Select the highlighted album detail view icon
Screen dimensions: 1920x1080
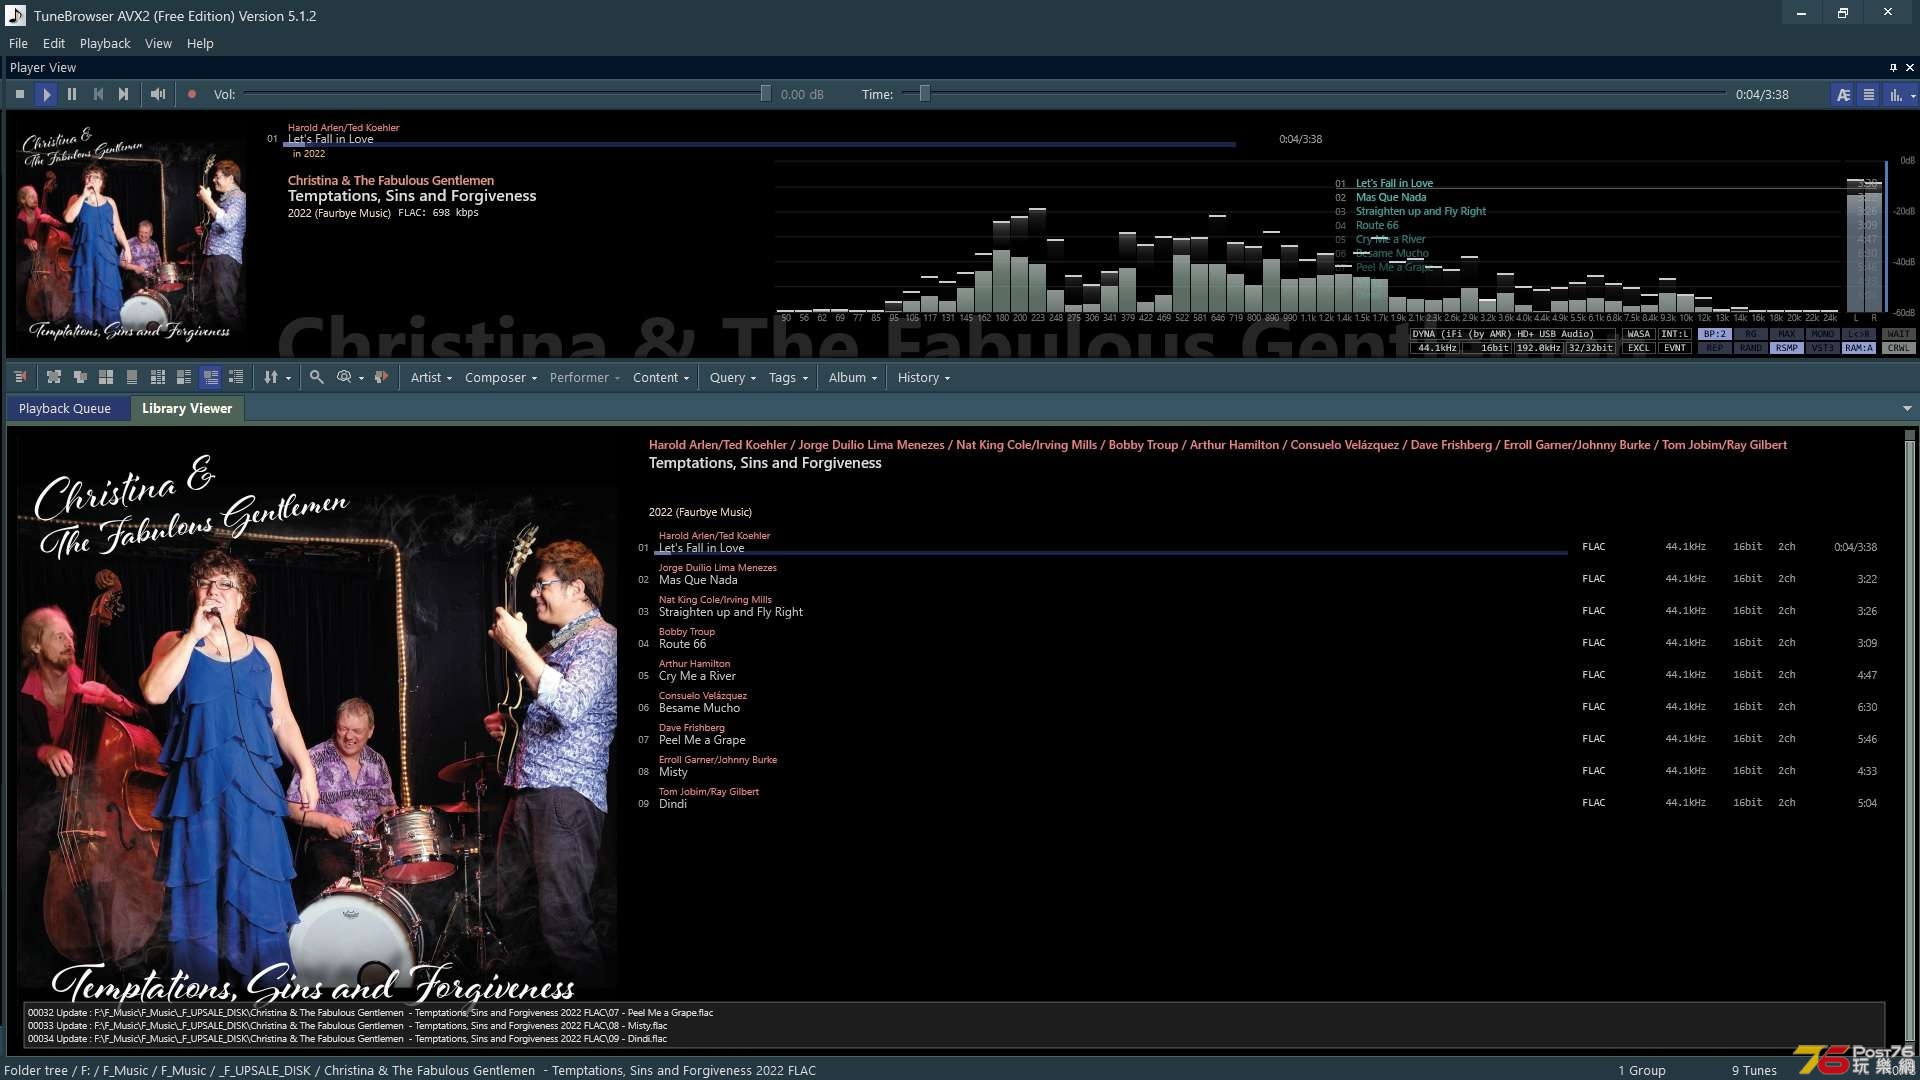tap(210, 377)
